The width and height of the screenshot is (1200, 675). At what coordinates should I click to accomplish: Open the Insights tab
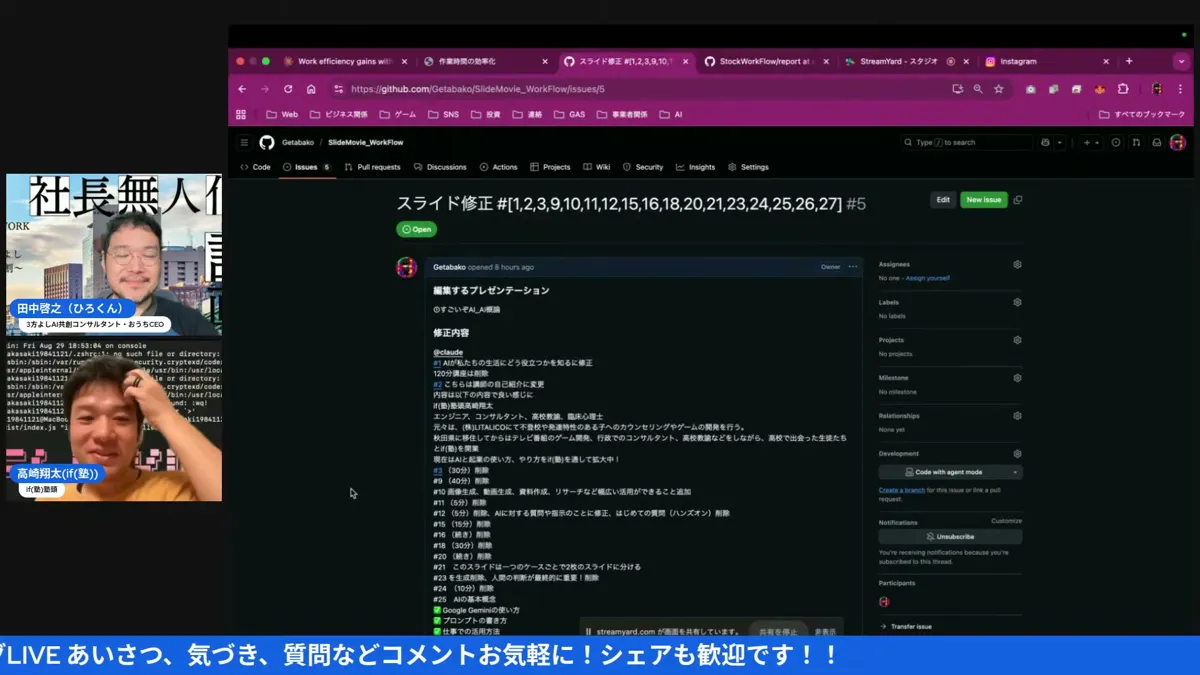coord(695,167)
